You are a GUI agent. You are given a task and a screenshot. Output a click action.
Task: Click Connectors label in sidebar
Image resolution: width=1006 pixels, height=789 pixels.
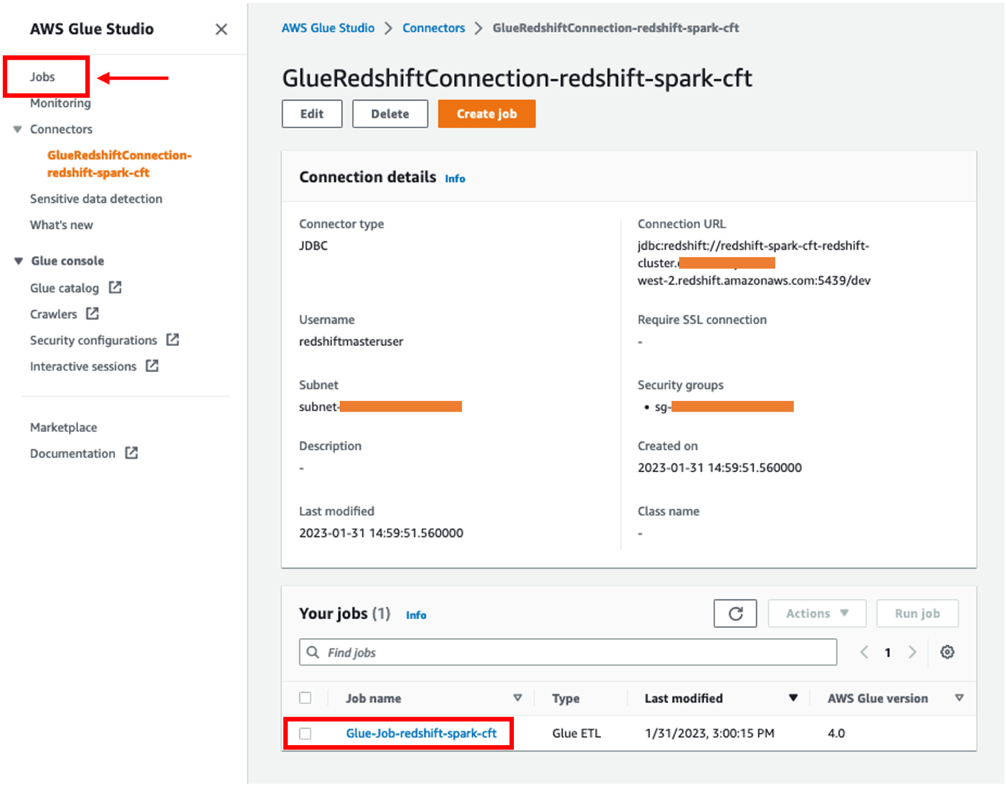(x=61, y=130)
